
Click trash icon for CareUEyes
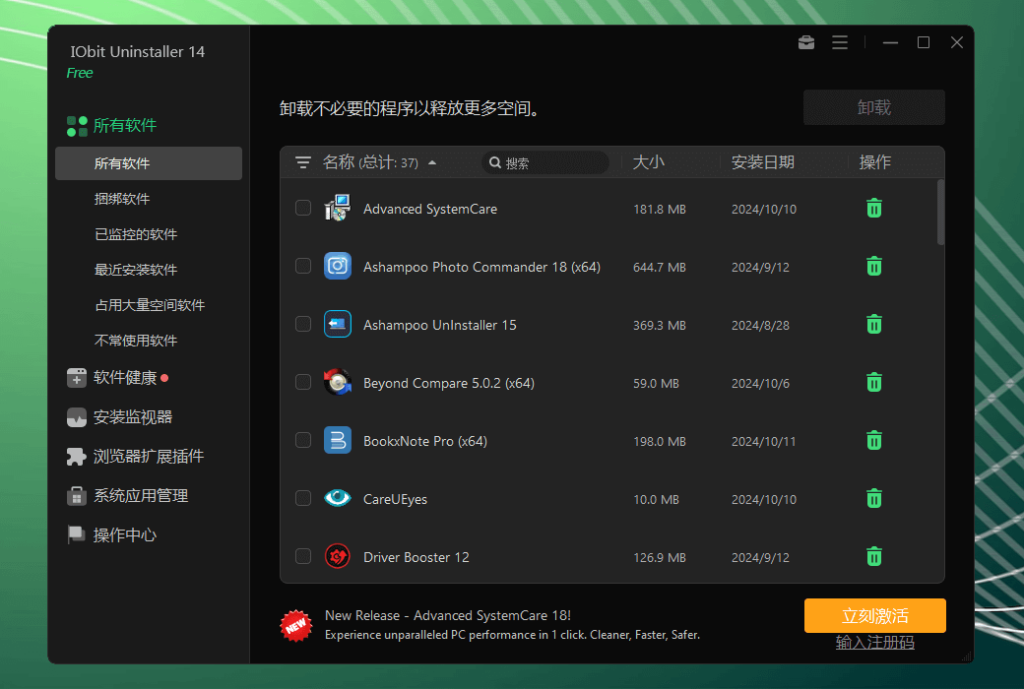[874, 498]
